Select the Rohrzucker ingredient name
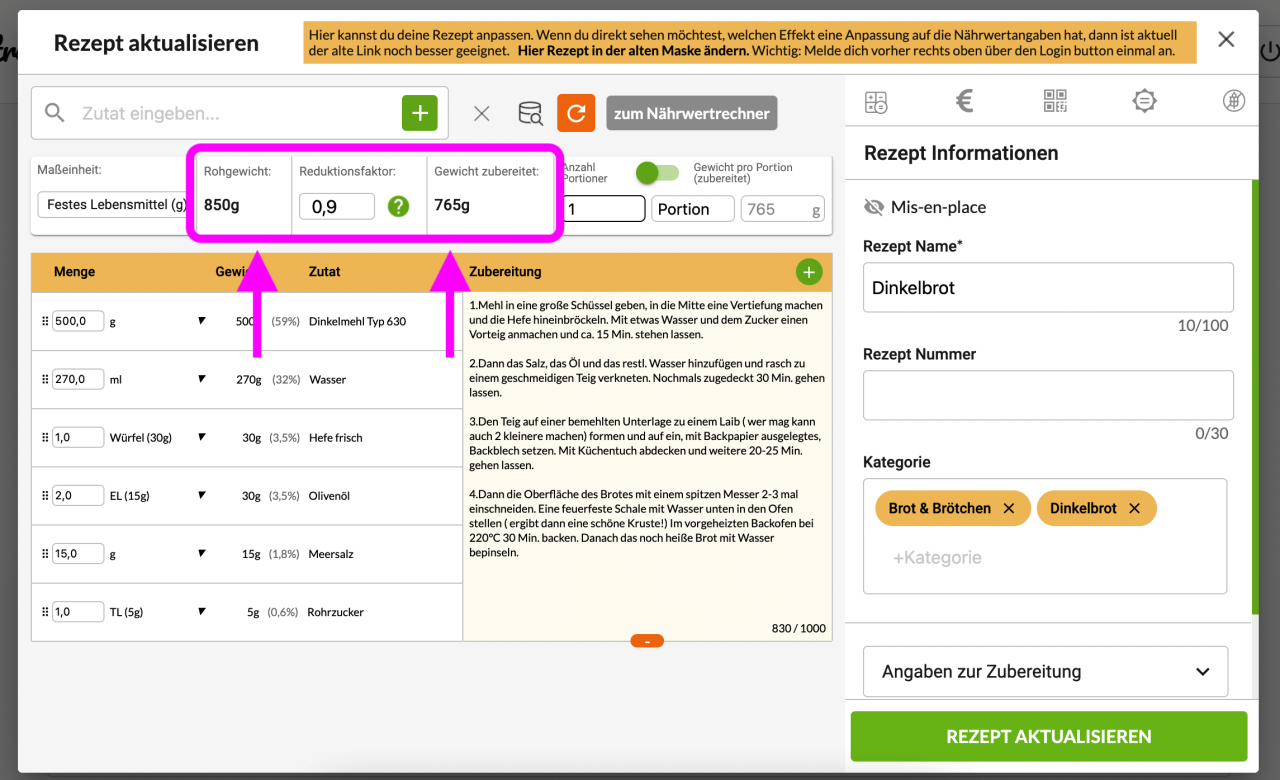This screenshot has width=1280, height=780. [336, 612]
